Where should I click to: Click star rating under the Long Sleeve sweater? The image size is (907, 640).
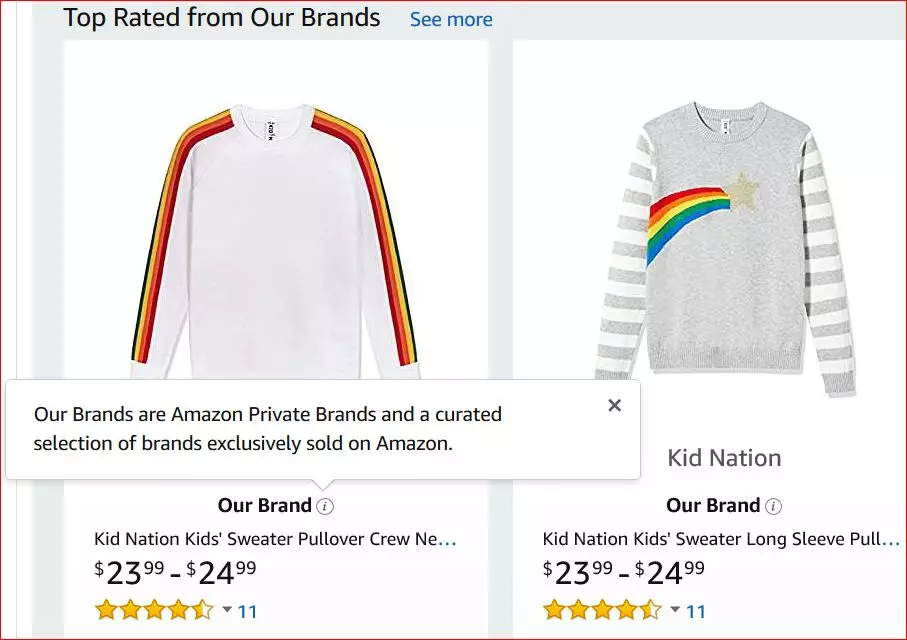click(x=602, y=610)
